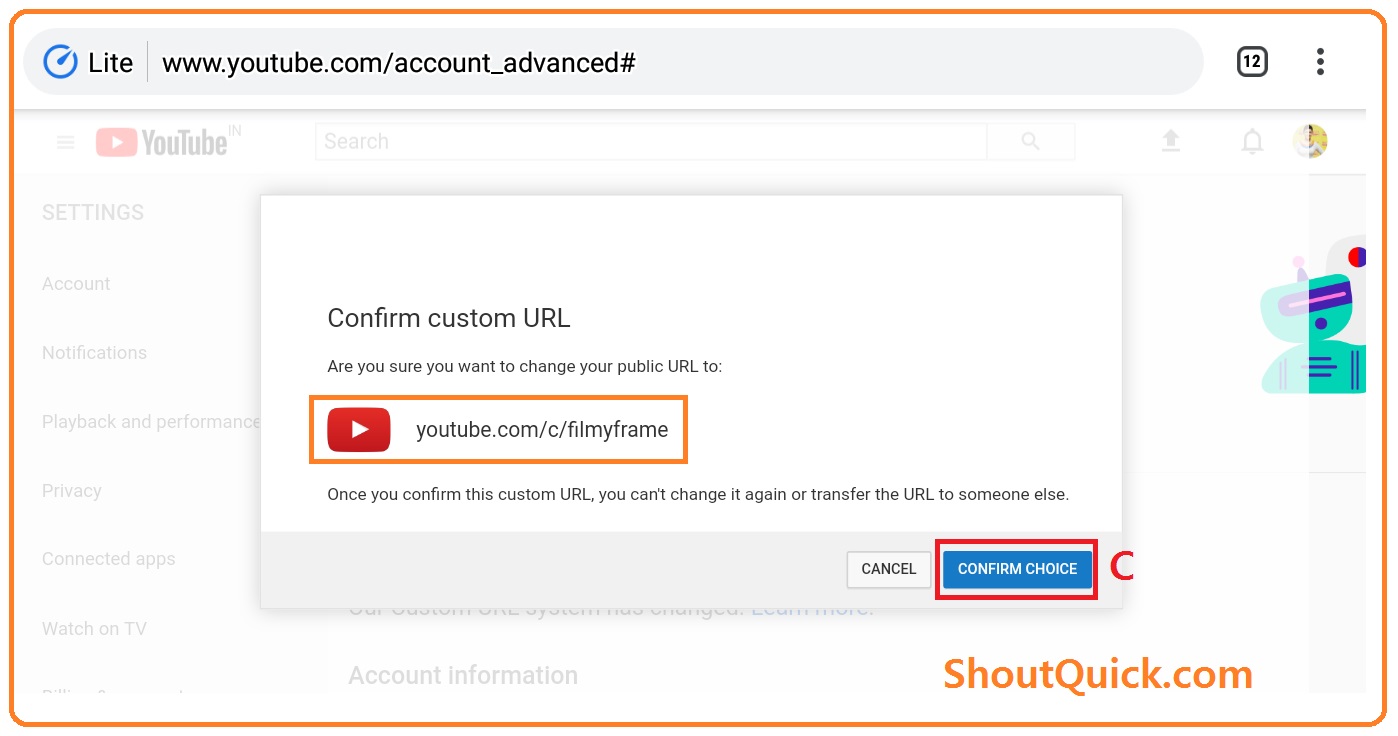Click the Confirm custom URL heading
The image size is (1398, 736).
click(449, 319)
